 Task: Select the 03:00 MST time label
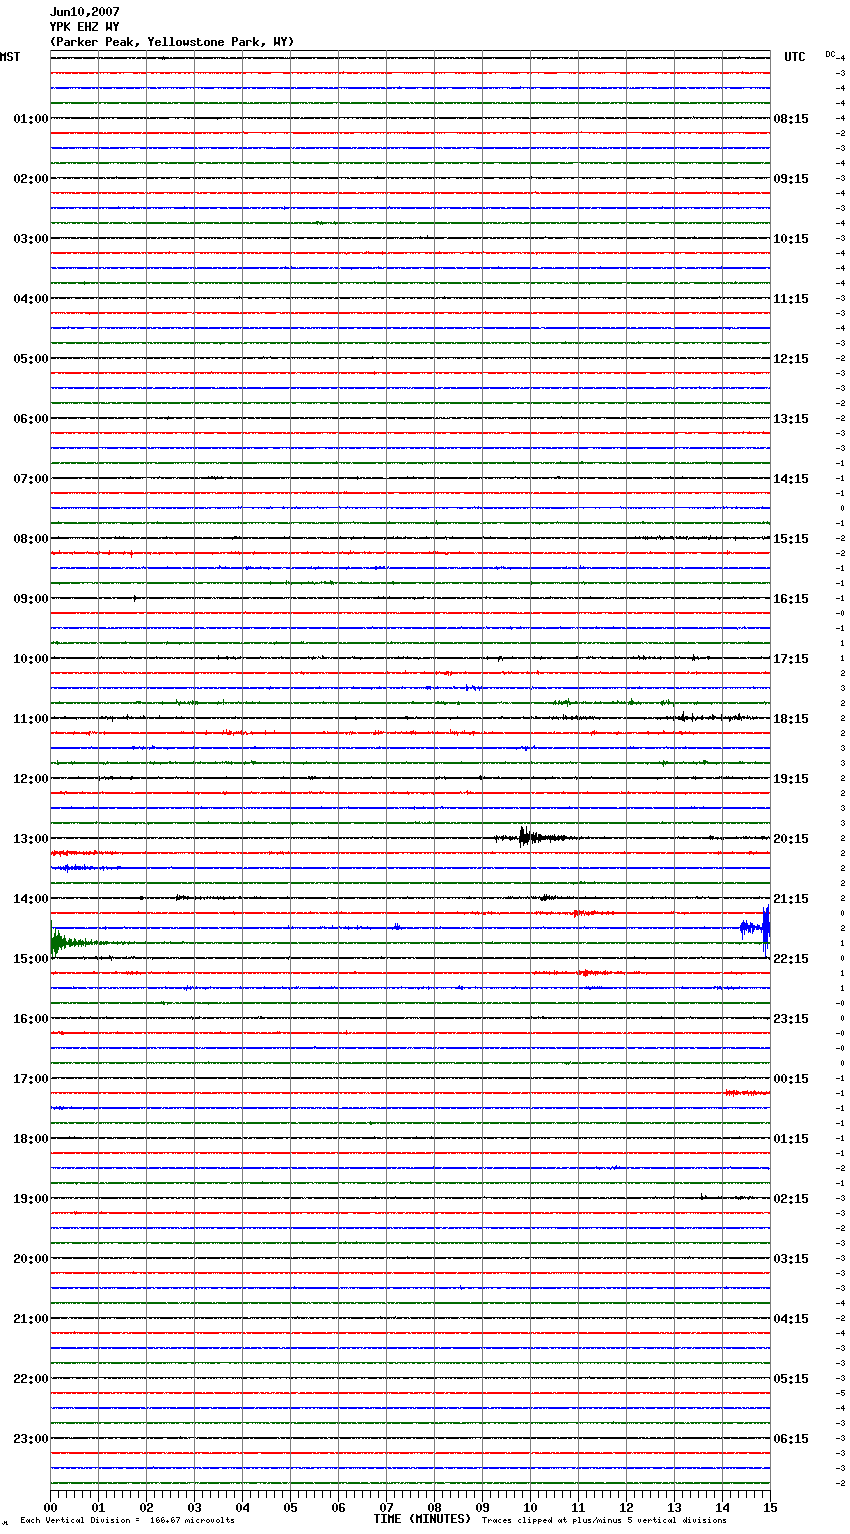pyautogui.click(x=31, y=239)
